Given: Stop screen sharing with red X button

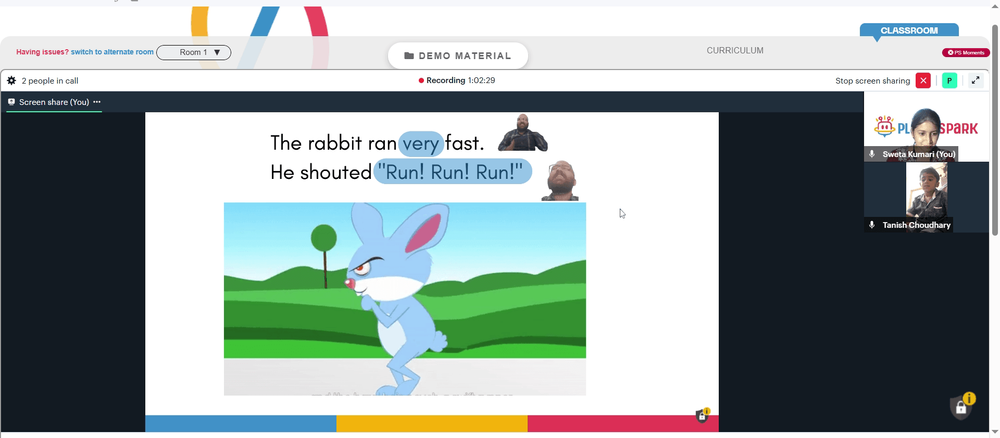Looking at the screenshot, I should pos(923,80).
